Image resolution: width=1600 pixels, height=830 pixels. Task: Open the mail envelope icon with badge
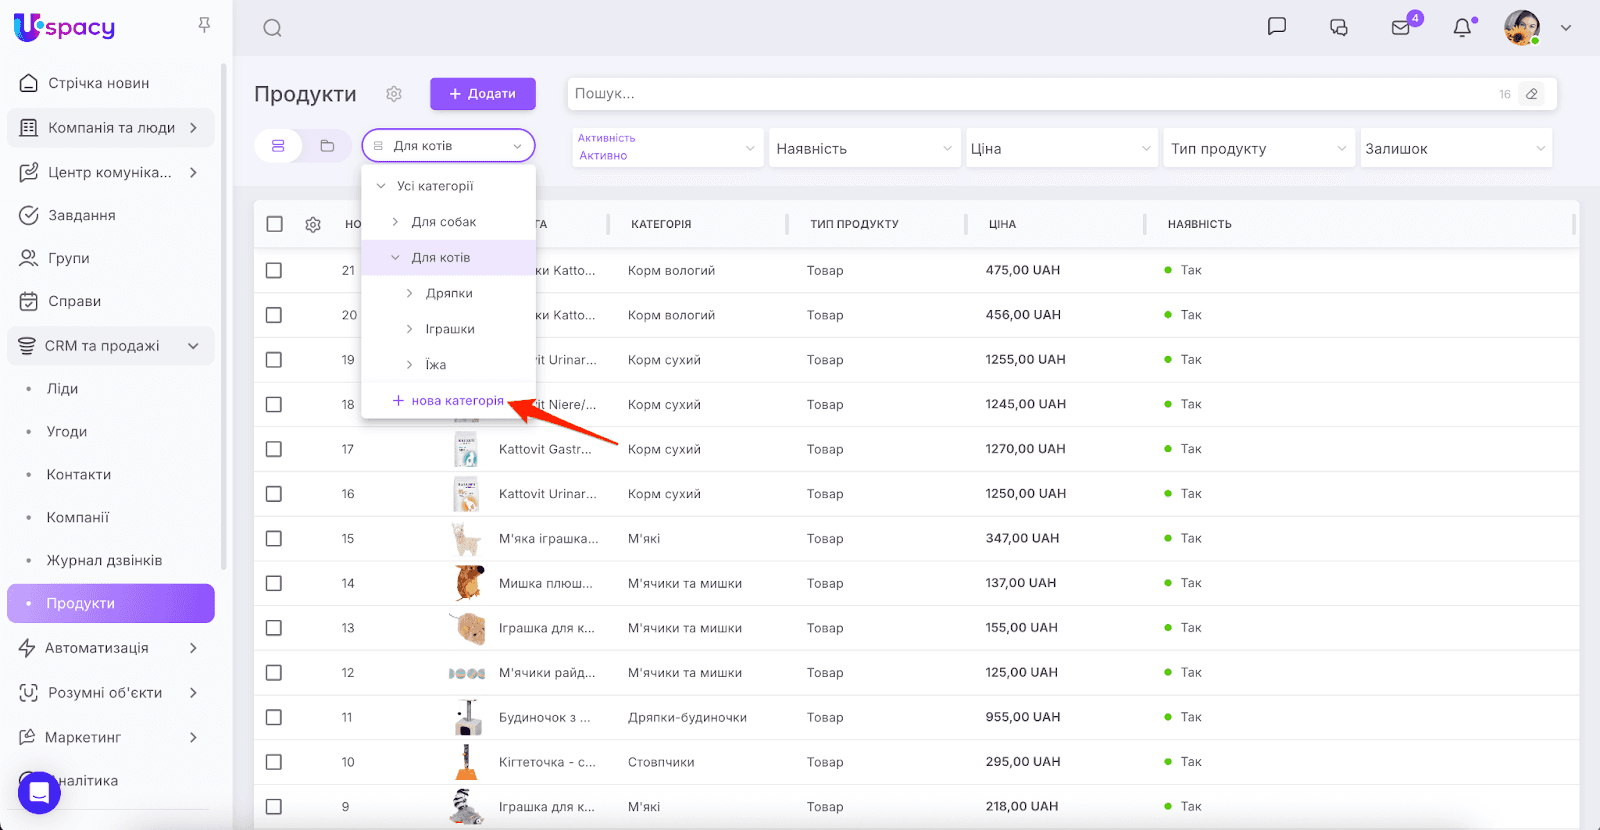[1401, 28]
